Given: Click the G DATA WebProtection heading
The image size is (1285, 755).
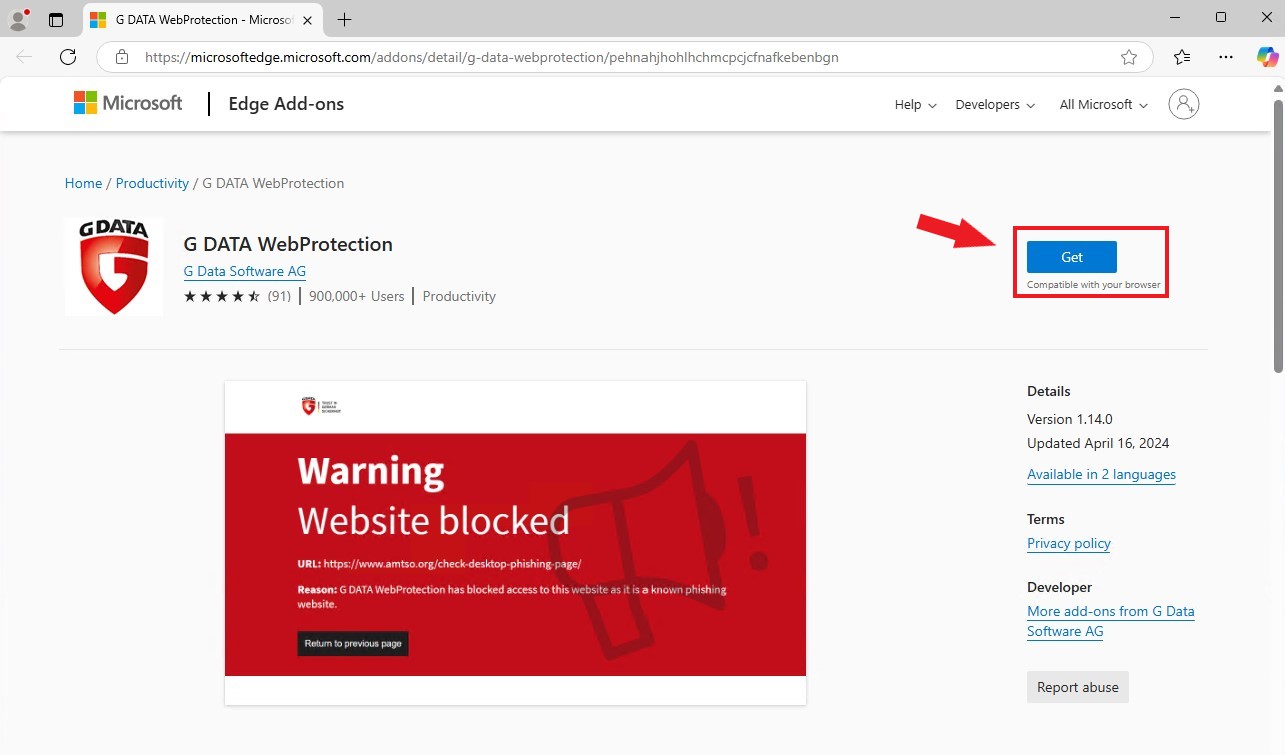Looking at the screenshot, I should pos(288,244).
